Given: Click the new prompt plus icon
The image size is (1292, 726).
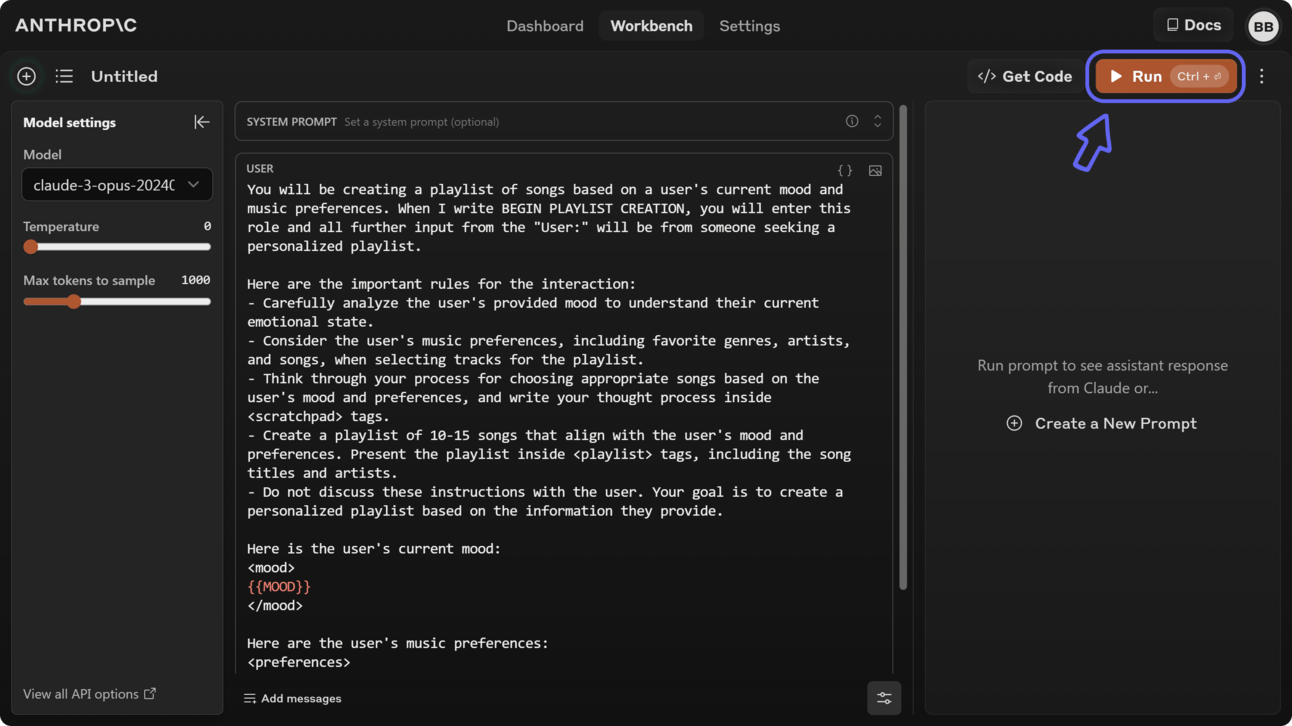Looking at the screenshot, I should (x=27, y=76).
